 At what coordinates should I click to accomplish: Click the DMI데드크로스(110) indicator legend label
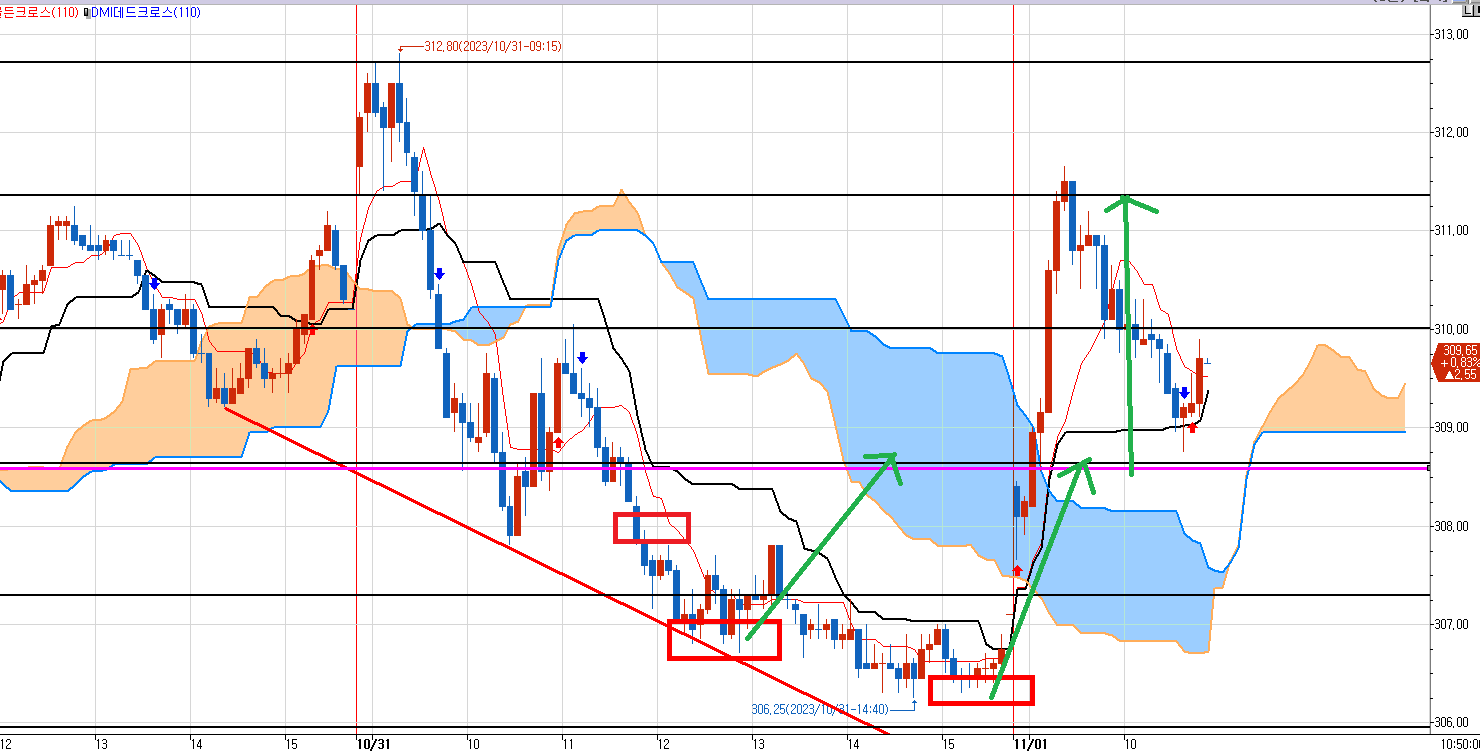[144, 12]
